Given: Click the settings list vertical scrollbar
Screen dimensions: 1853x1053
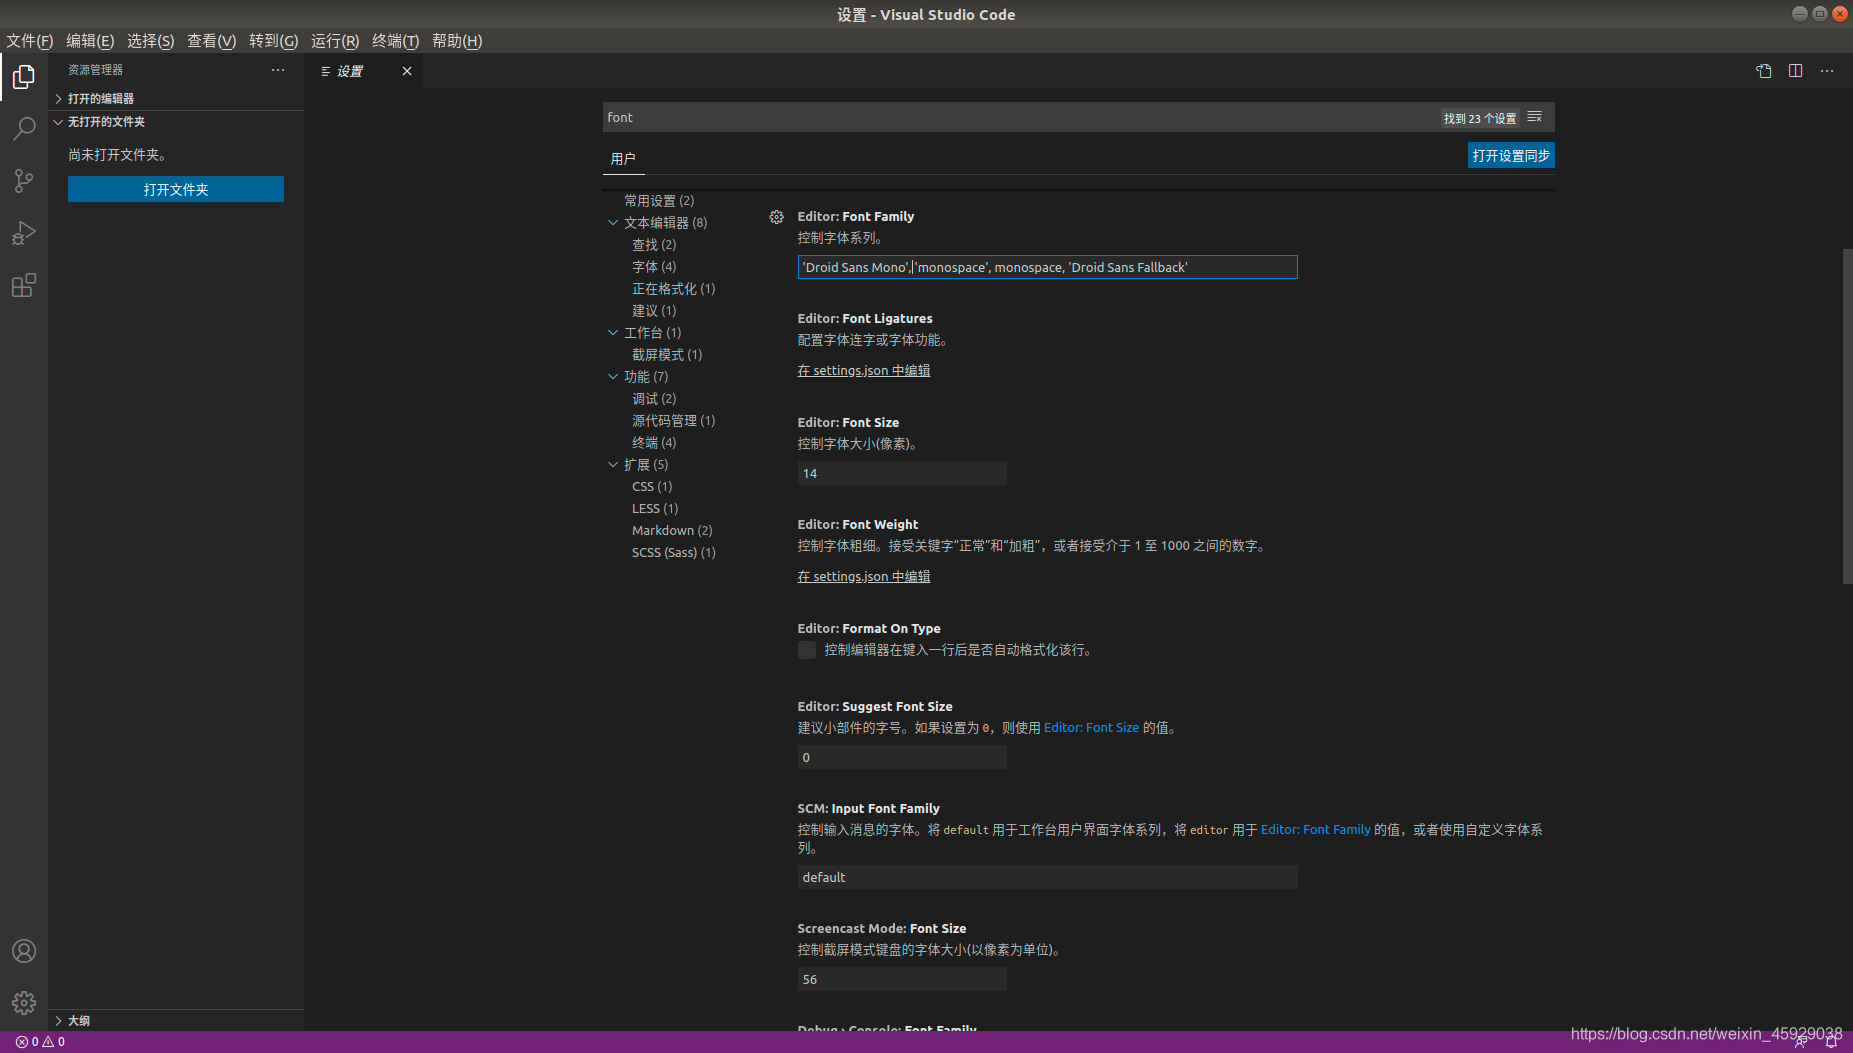Looking at the screenshot, I should 1847,416.
